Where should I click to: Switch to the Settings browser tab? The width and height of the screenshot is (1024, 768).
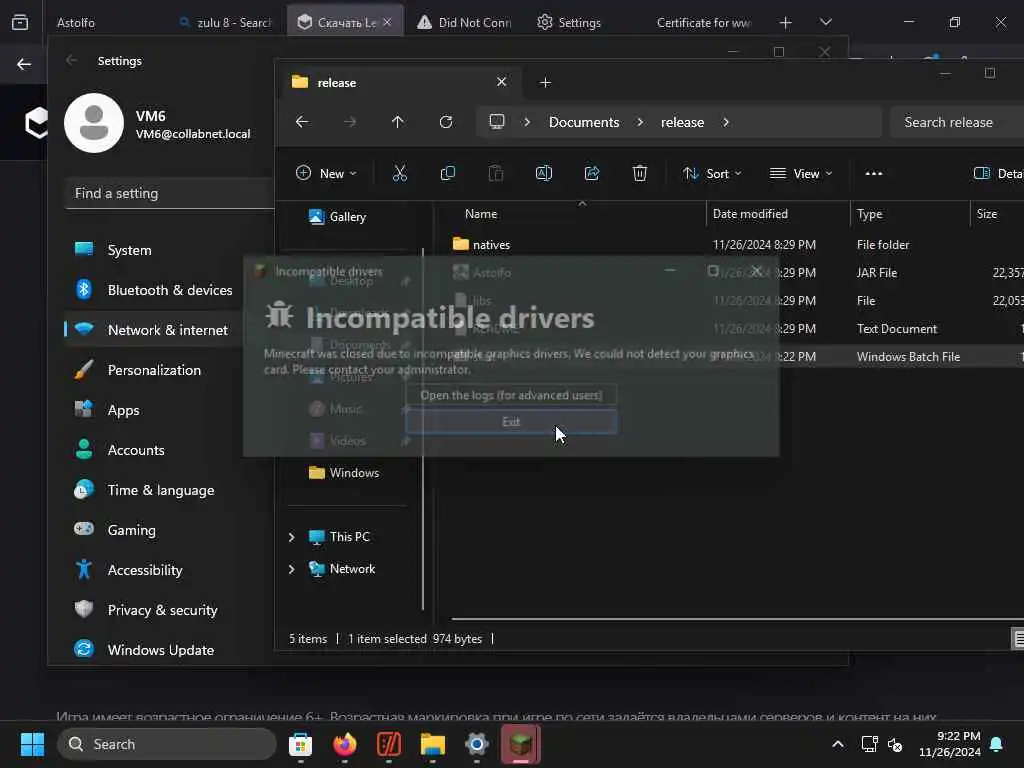[x=569, y=22]
